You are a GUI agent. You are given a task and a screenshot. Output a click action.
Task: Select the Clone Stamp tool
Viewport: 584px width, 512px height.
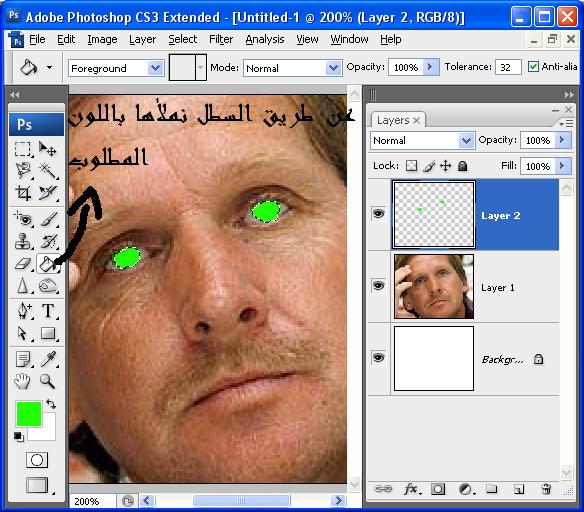point(23,241)
